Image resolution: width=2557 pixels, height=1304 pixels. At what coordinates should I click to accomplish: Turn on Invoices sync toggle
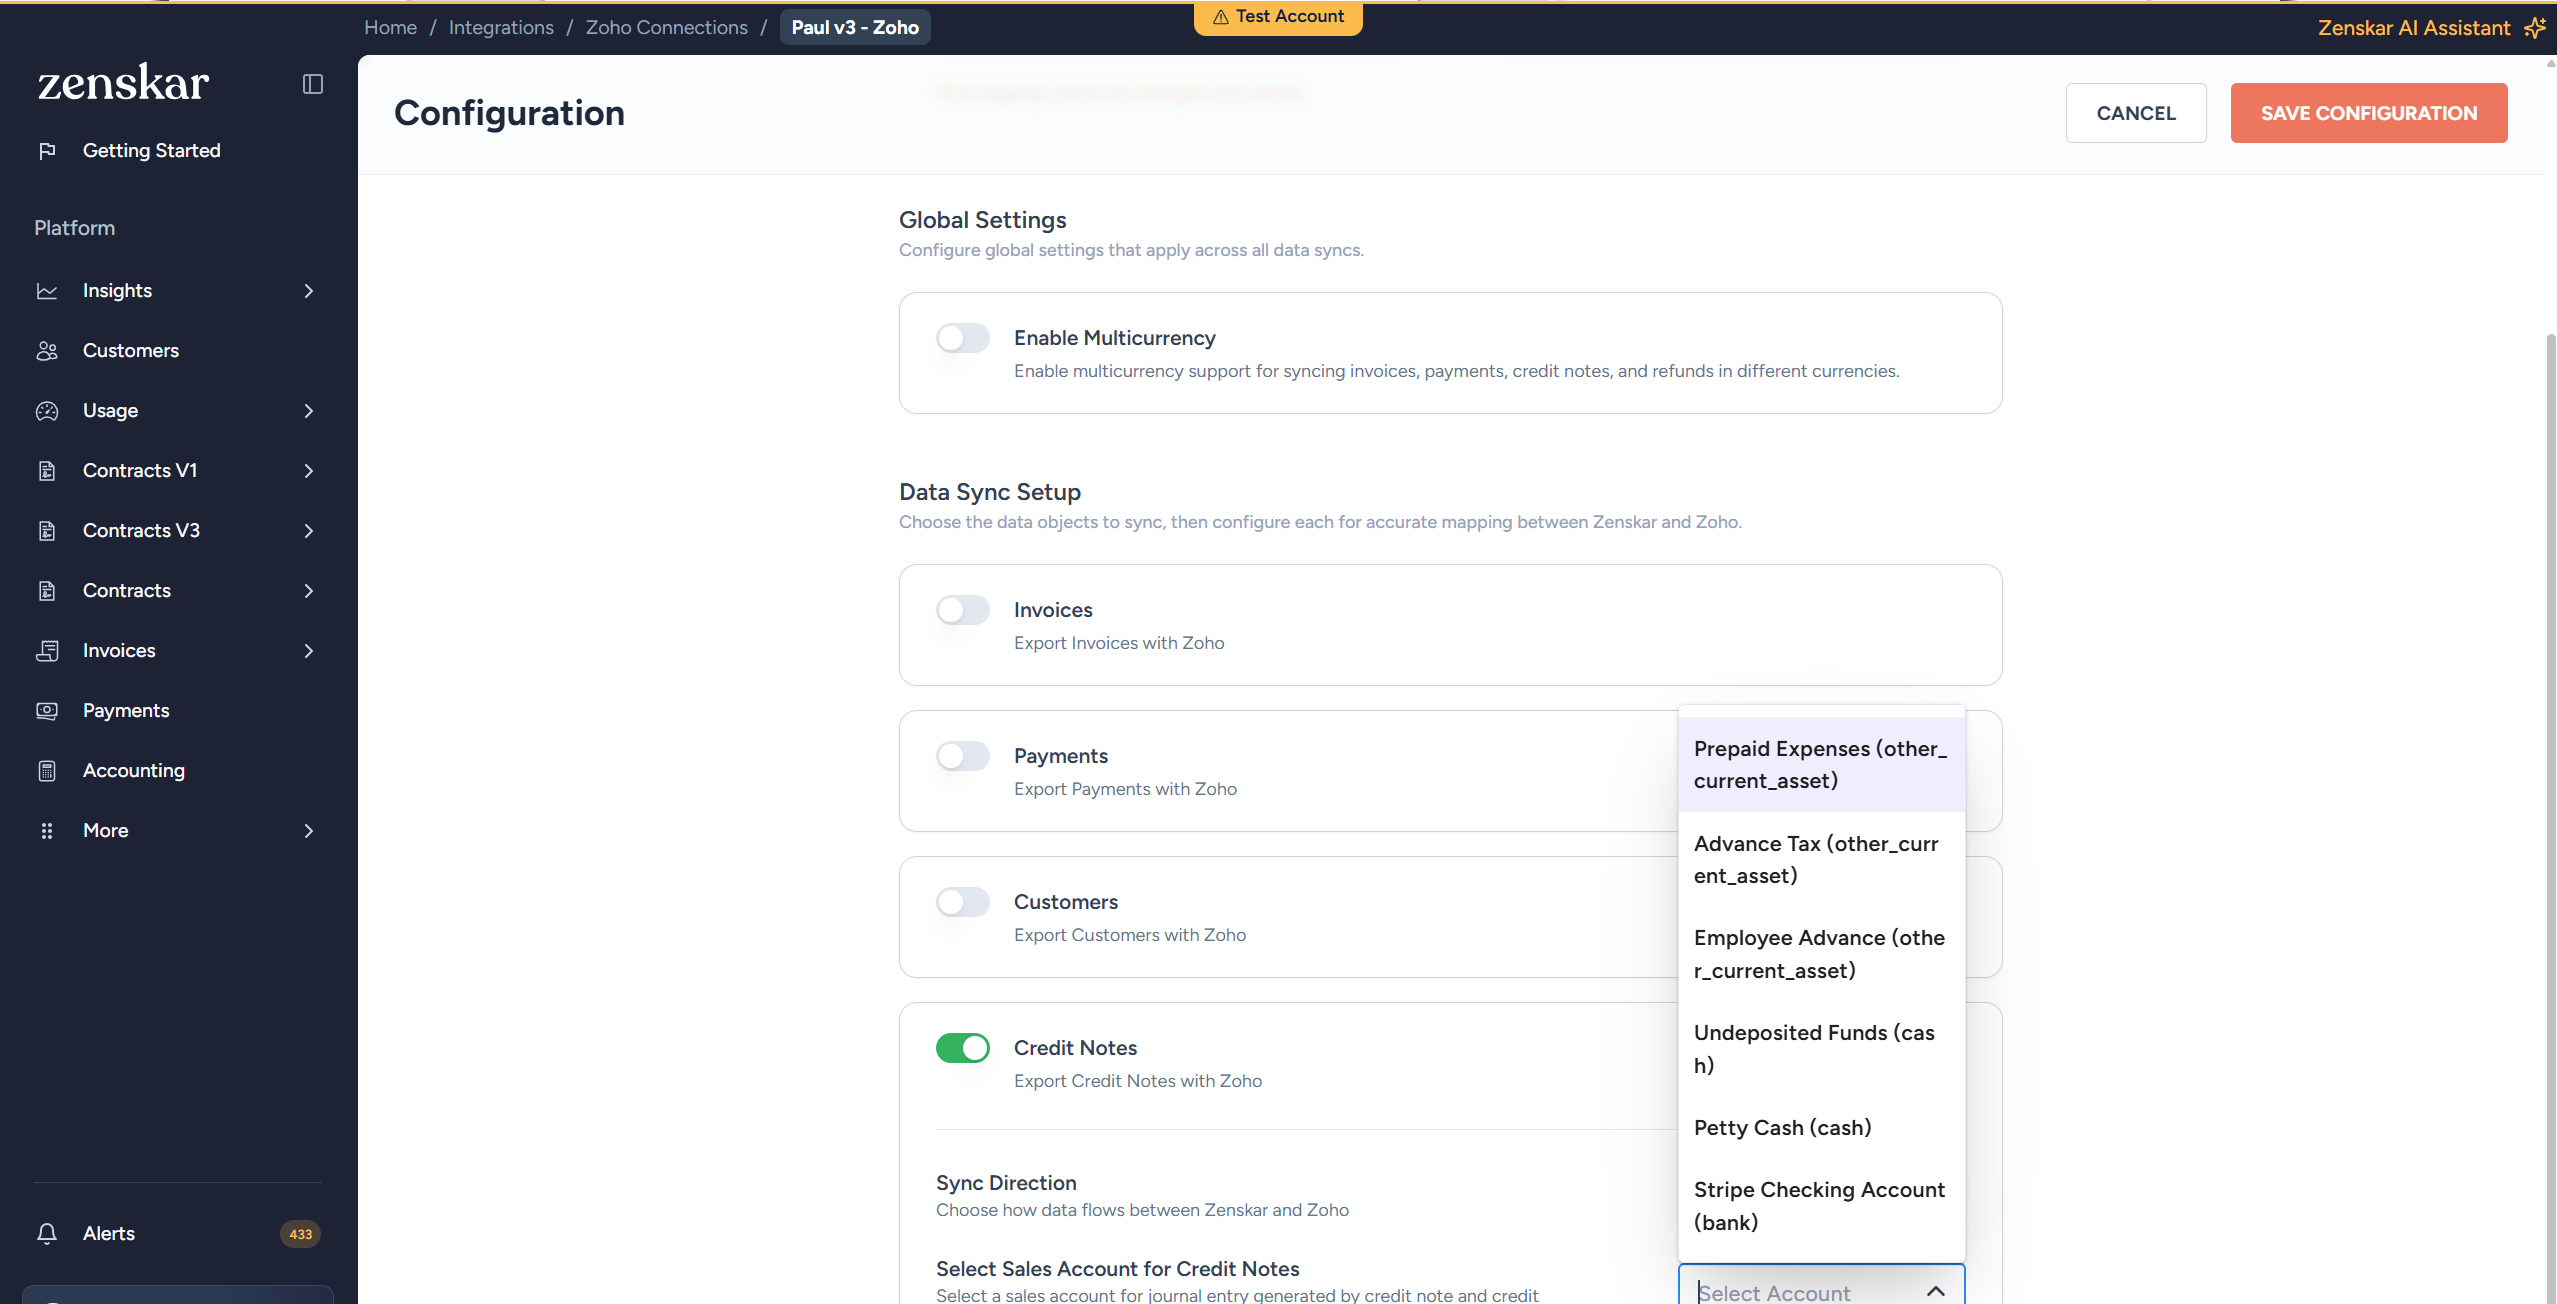(962, 610)
